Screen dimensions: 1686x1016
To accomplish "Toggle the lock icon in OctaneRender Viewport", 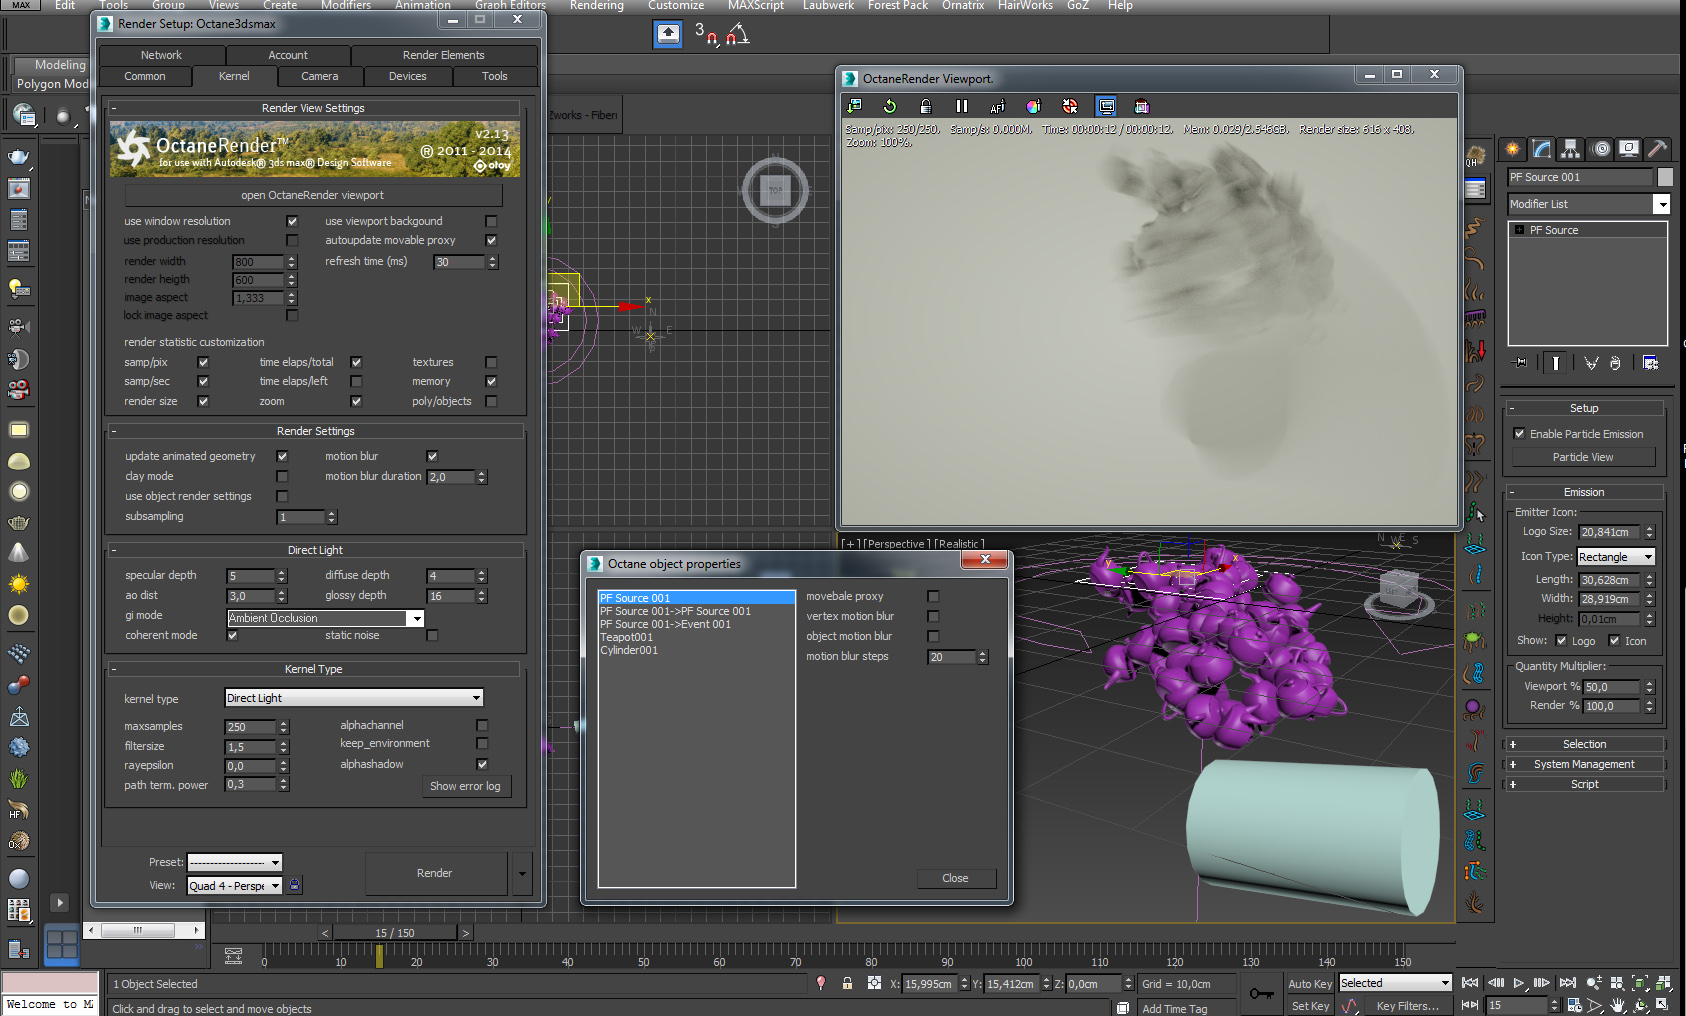I will pyautogui.click(x=925, y=106).
